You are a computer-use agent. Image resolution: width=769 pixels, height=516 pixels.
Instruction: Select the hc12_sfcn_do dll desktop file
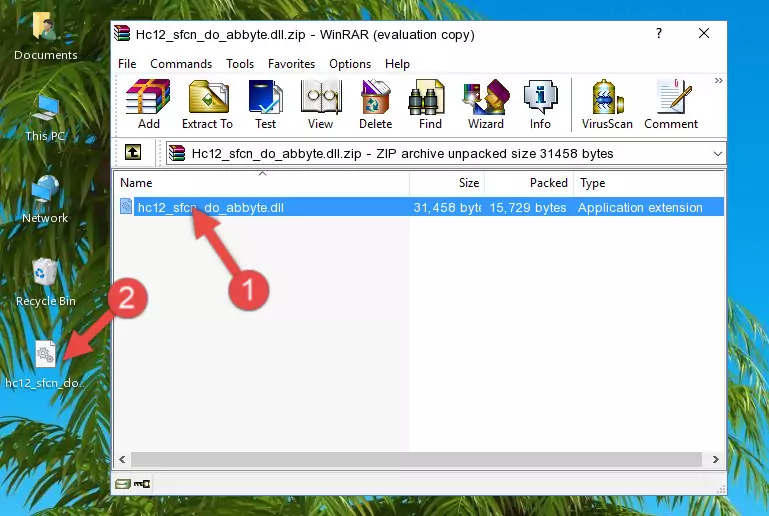tap(45, 365)
